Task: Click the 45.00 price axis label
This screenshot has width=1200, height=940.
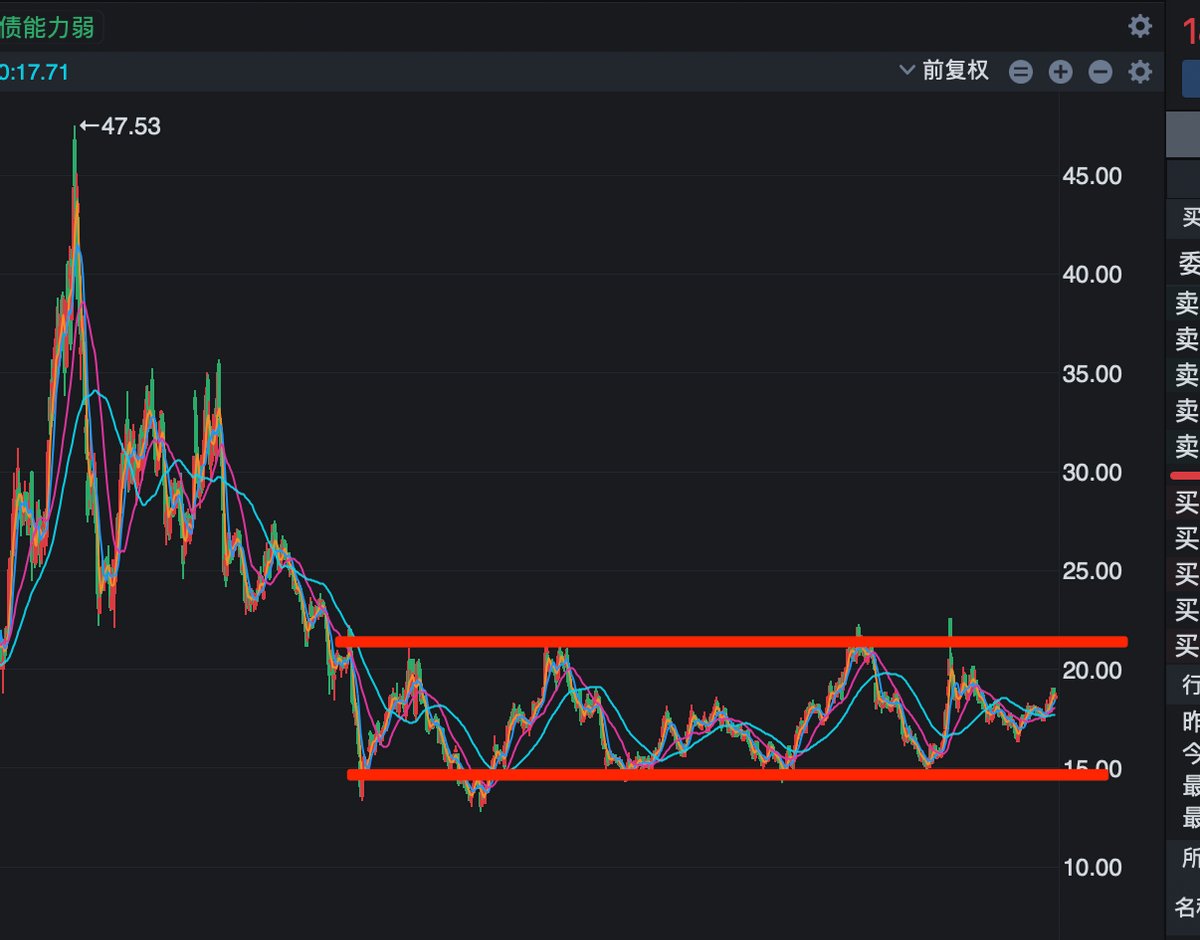Action: point(1091,176)
